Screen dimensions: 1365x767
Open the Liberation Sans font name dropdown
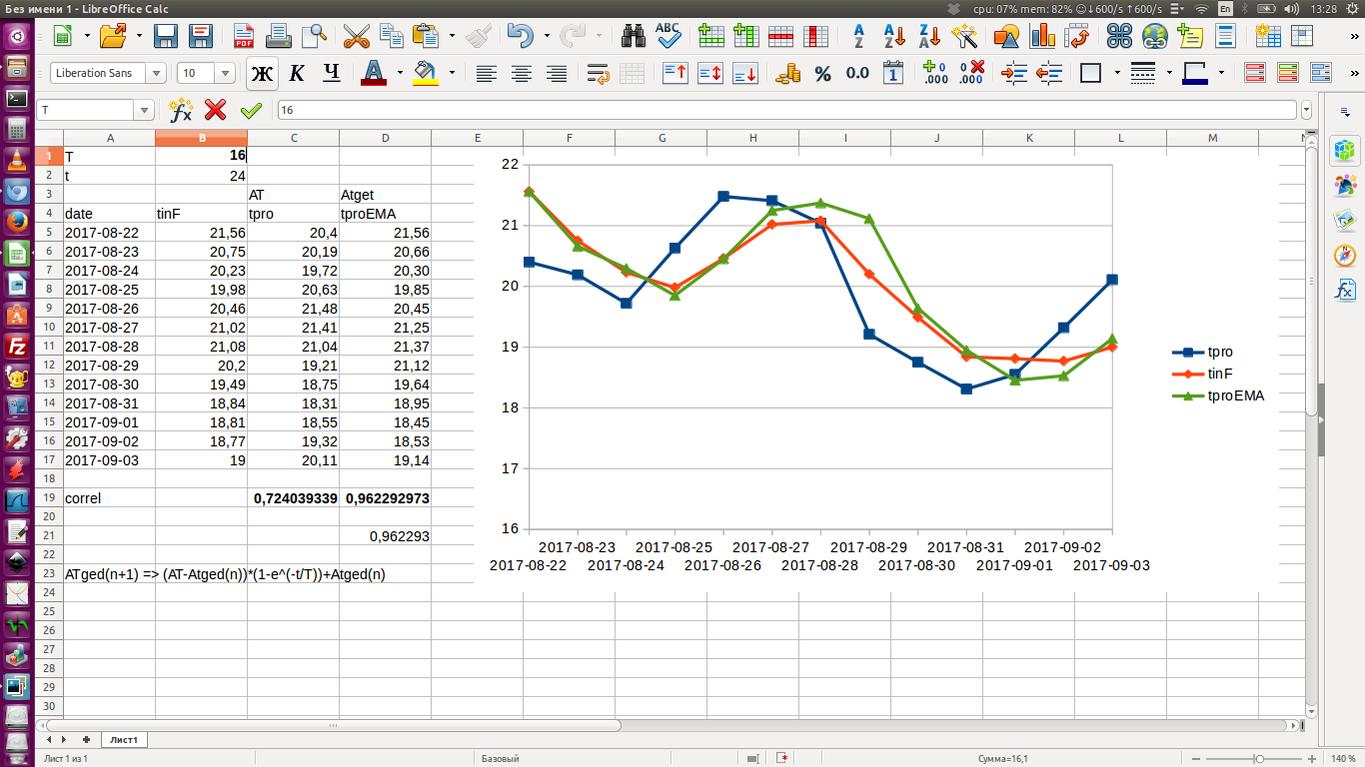coord(155,73)
